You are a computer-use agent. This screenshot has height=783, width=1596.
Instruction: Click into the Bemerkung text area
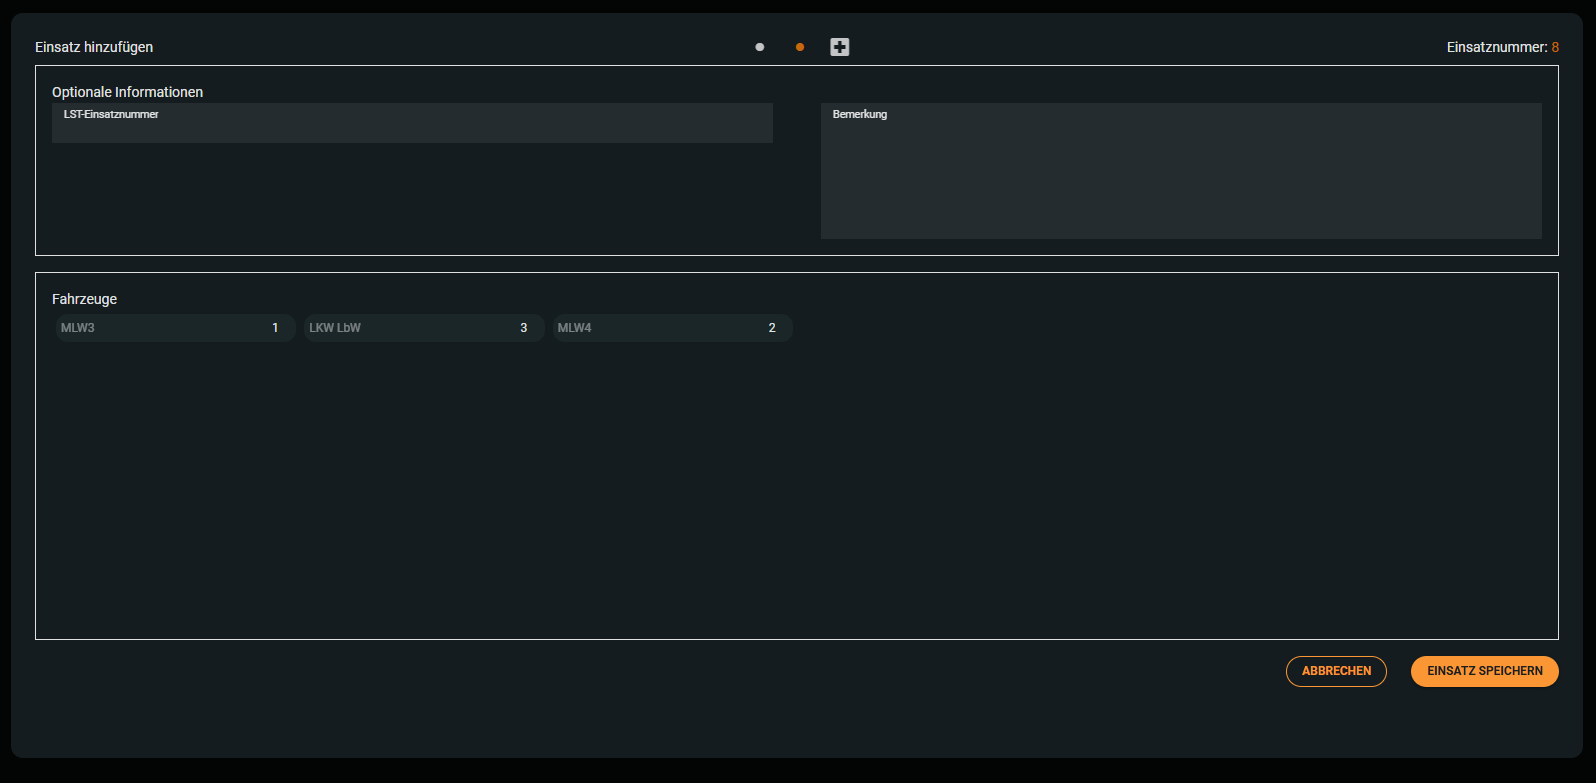(1180, 175)
